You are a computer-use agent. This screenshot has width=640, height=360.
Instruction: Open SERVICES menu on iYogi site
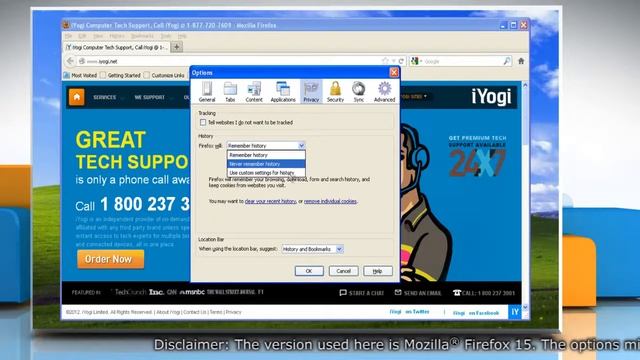click(104, 98)
